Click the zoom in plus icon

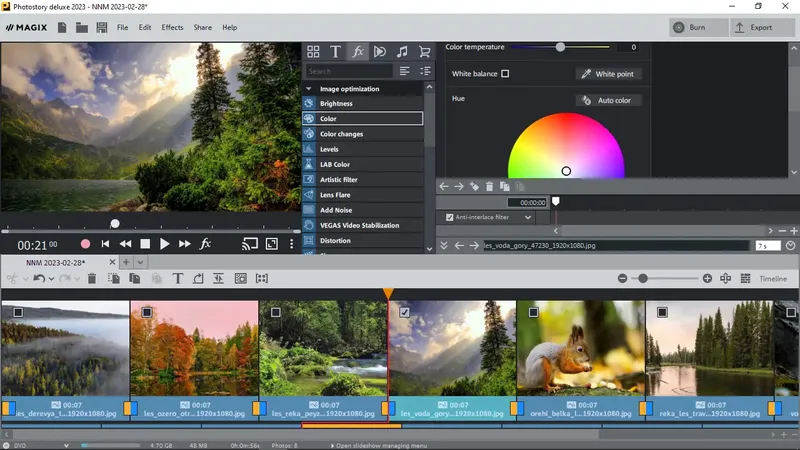pos(707,279)
